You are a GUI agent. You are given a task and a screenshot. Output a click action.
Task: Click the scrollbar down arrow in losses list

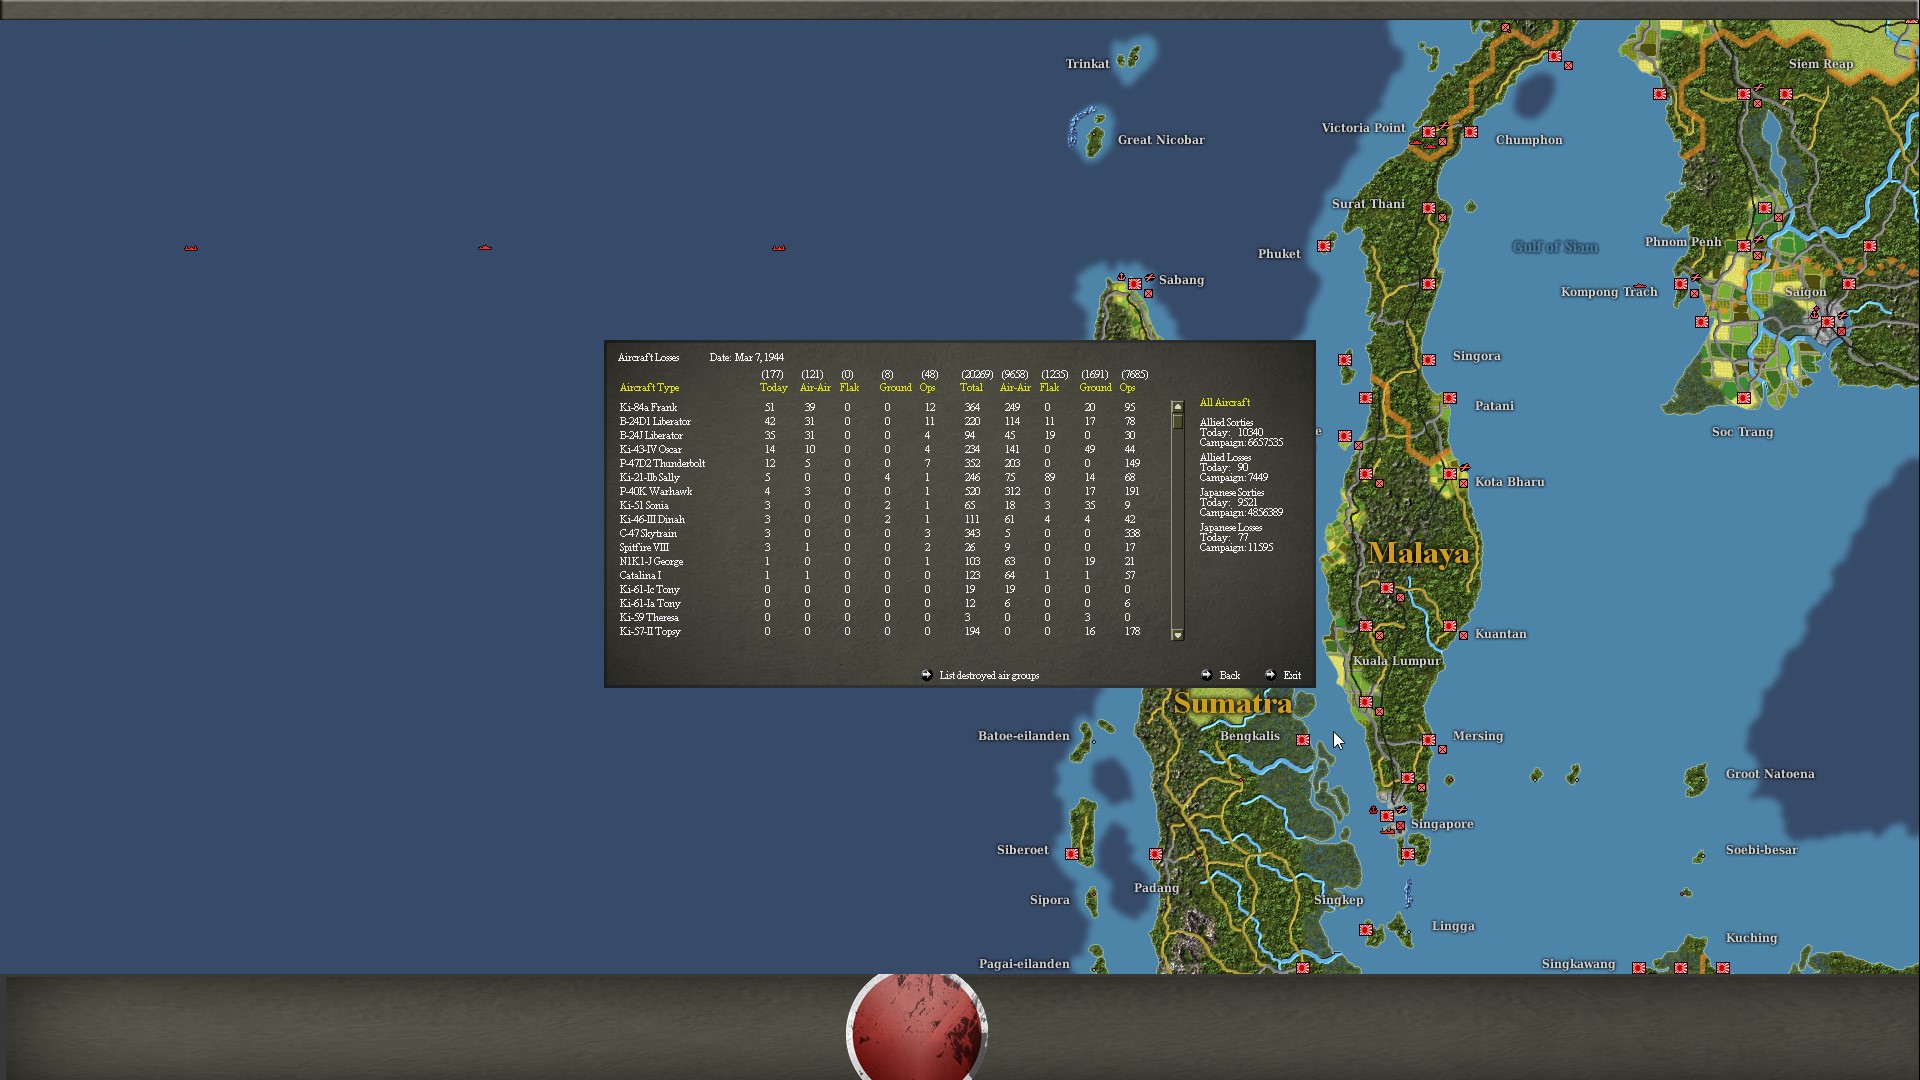pyautogui.click(x=1177, y=635)
